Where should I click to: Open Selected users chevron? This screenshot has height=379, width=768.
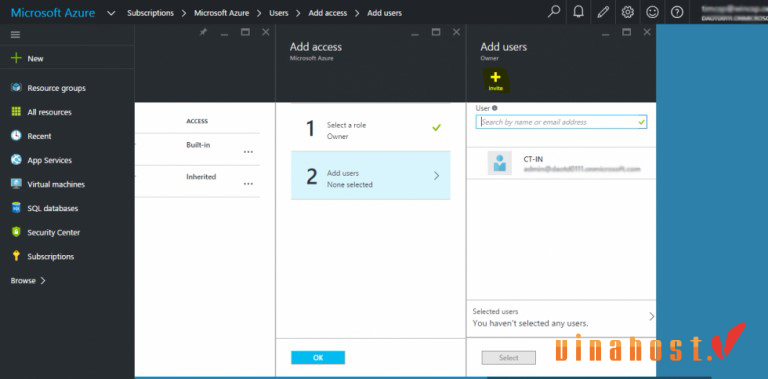(x=651, y=316)
